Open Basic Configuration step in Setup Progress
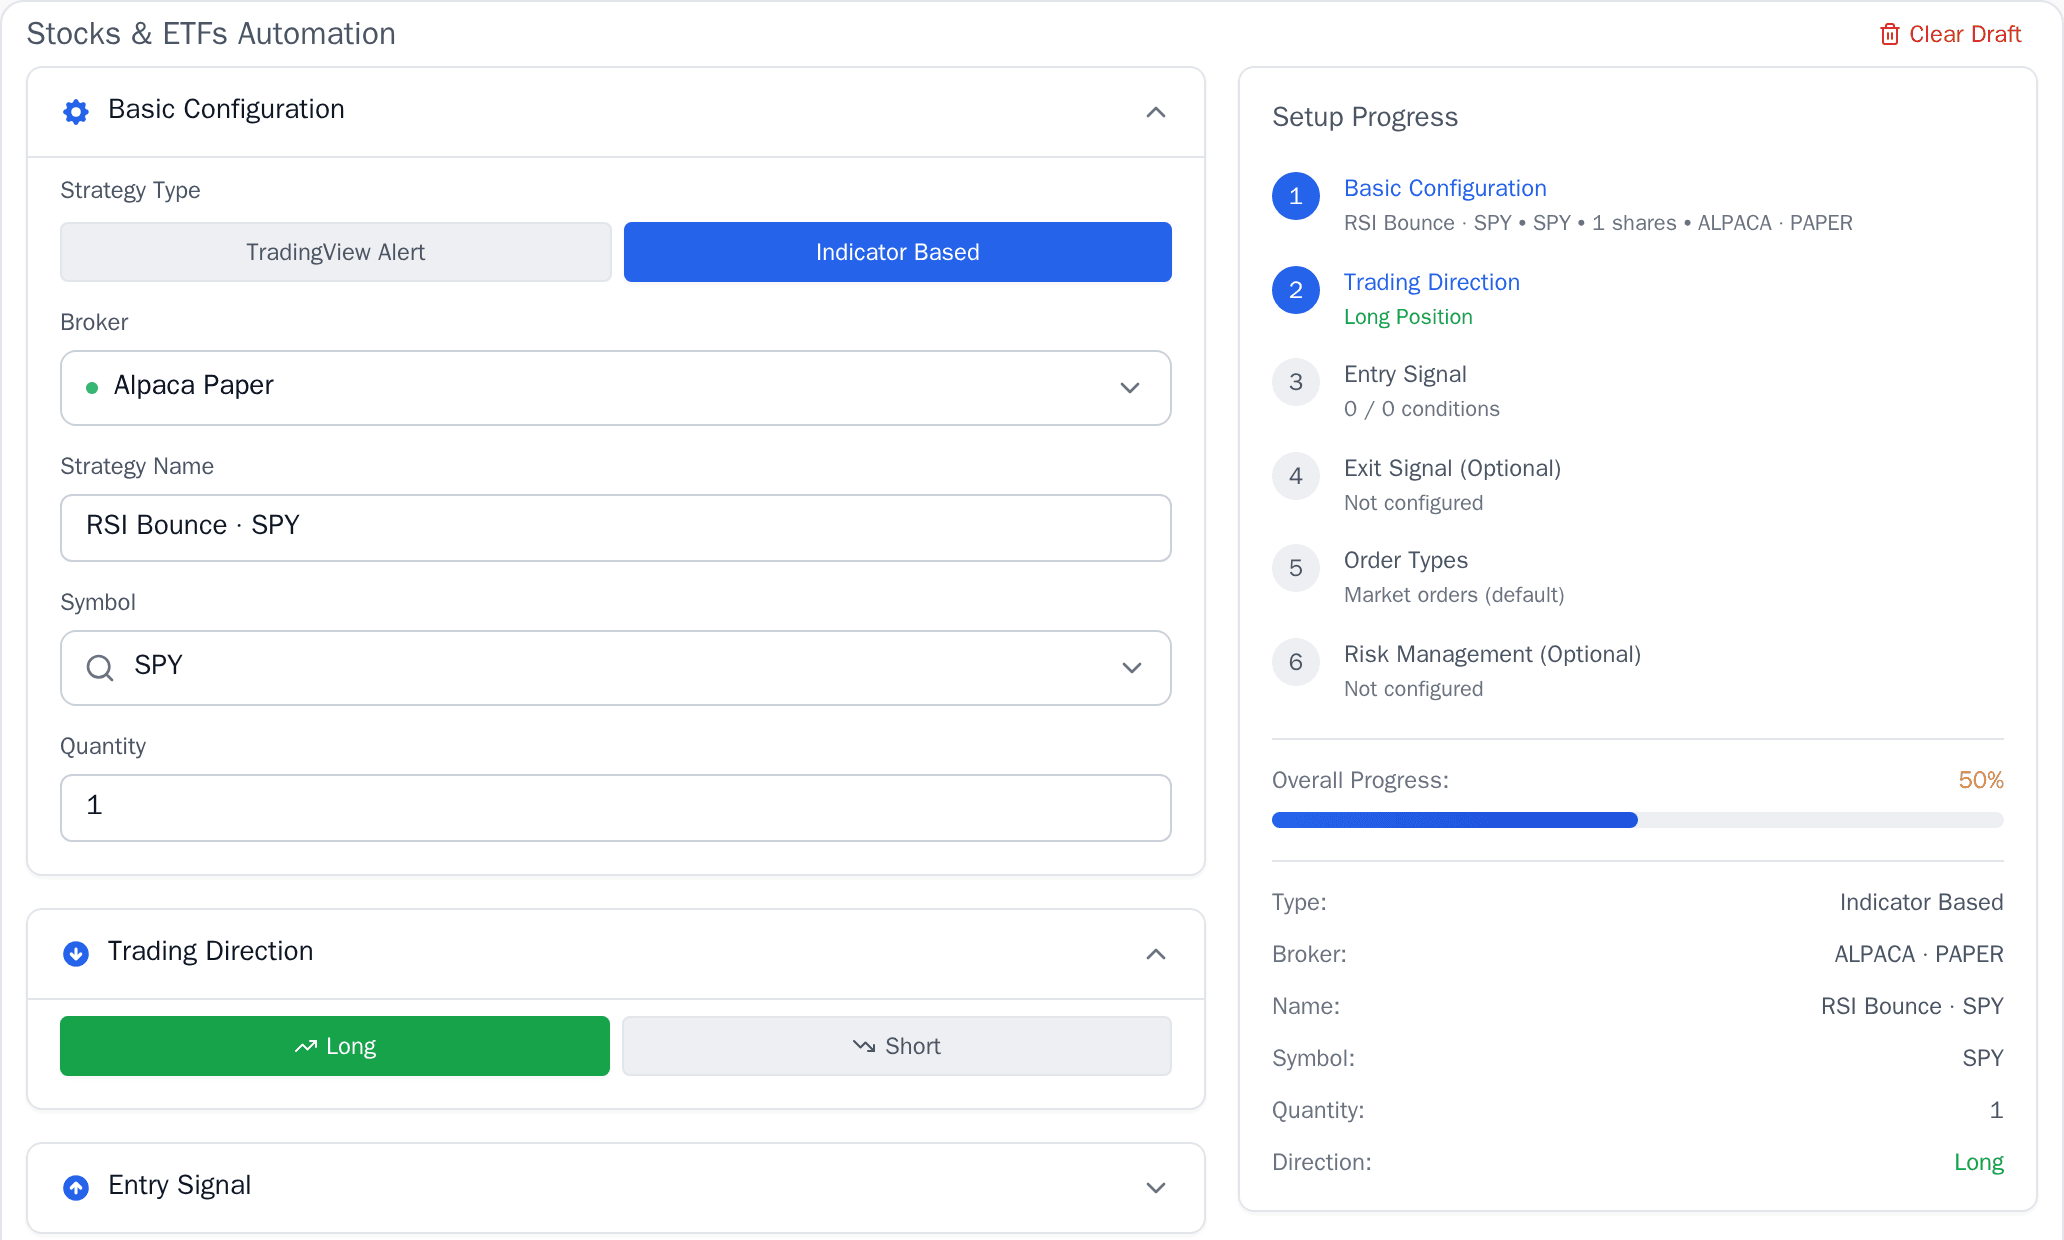Image resolution: width=2064 pixels, height=1240 pixels. tap(1445, 188)
